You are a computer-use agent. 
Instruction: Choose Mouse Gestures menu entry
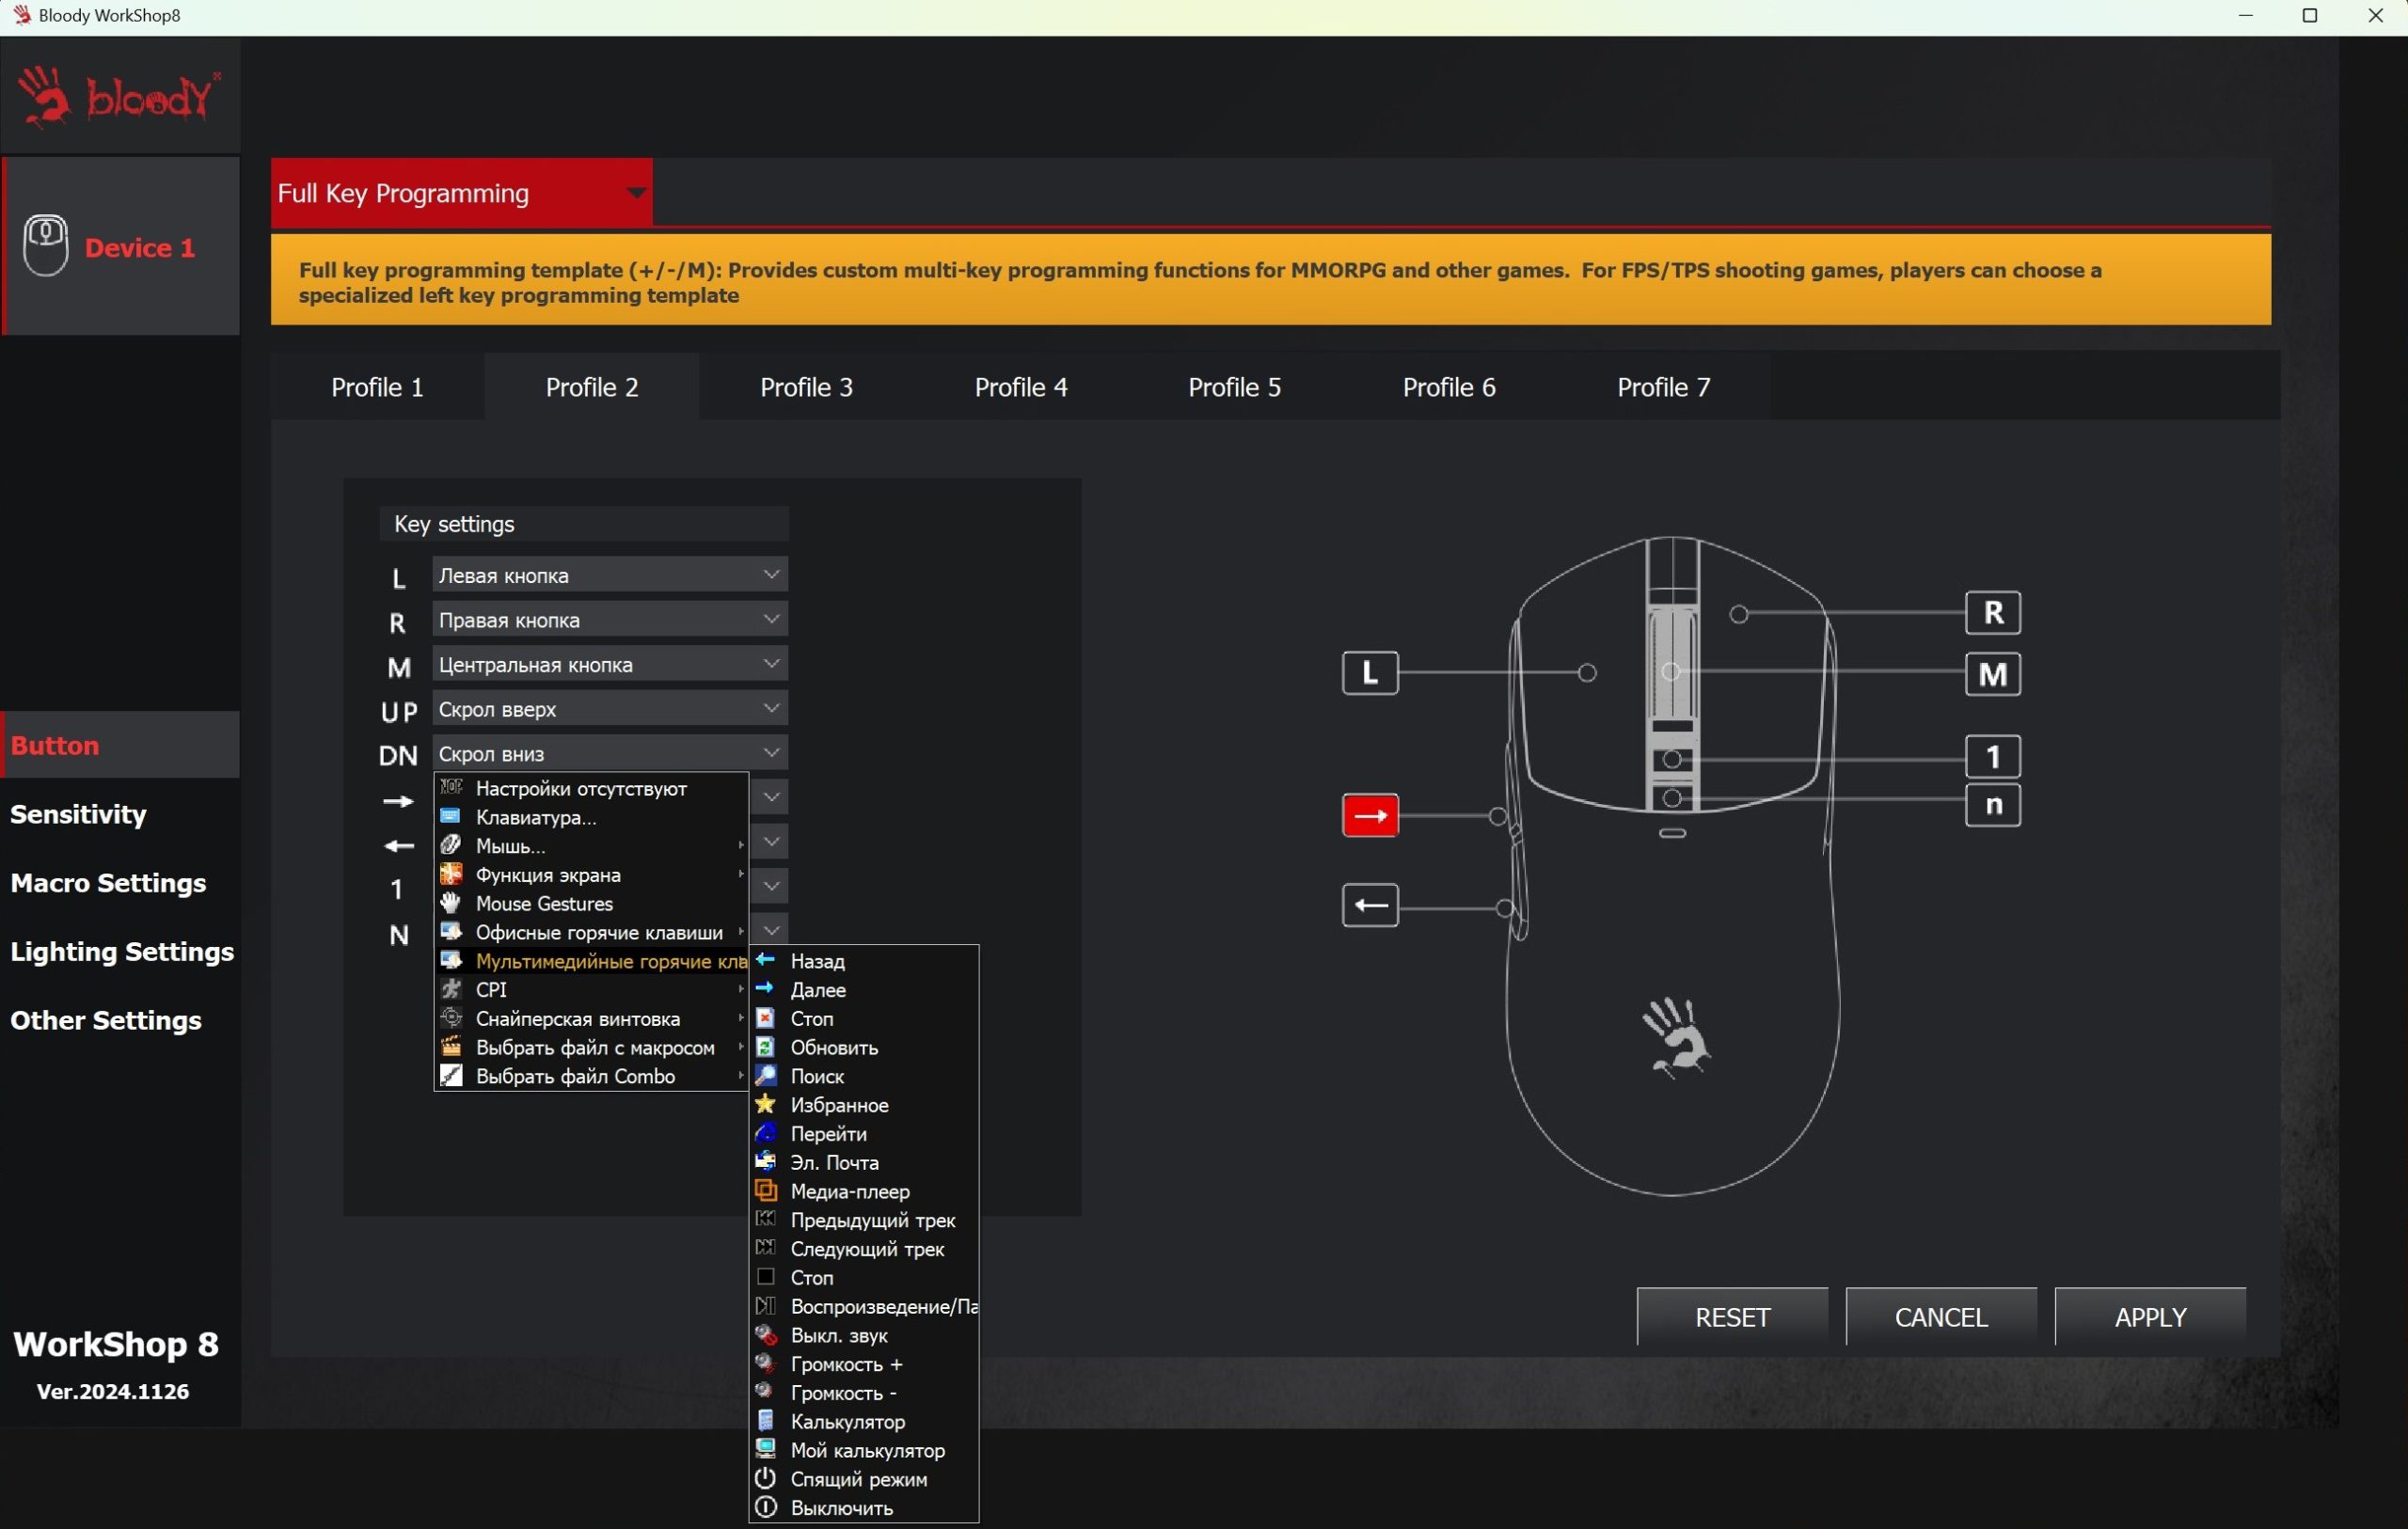591,904
